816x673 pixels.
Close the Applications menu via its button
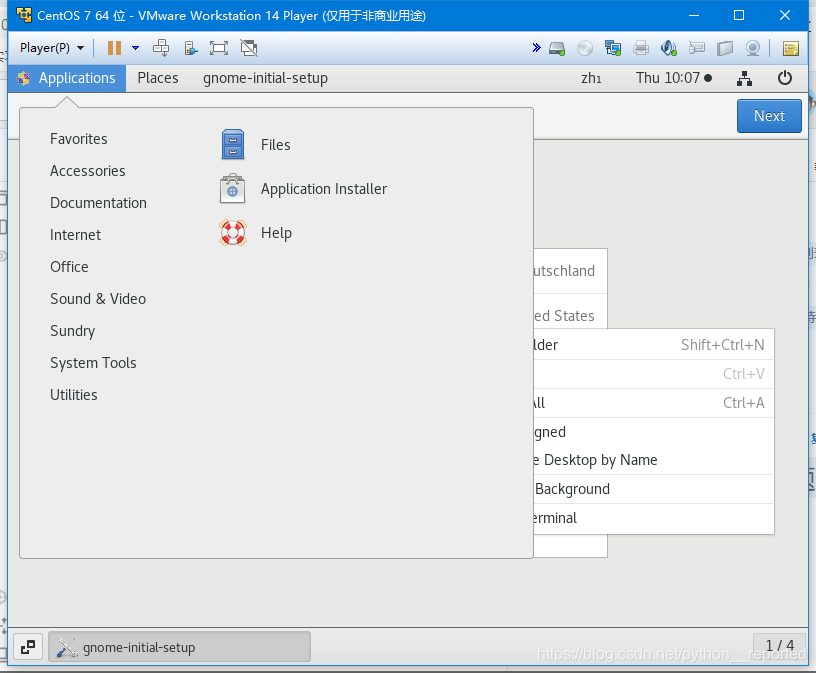pos(67,78)
